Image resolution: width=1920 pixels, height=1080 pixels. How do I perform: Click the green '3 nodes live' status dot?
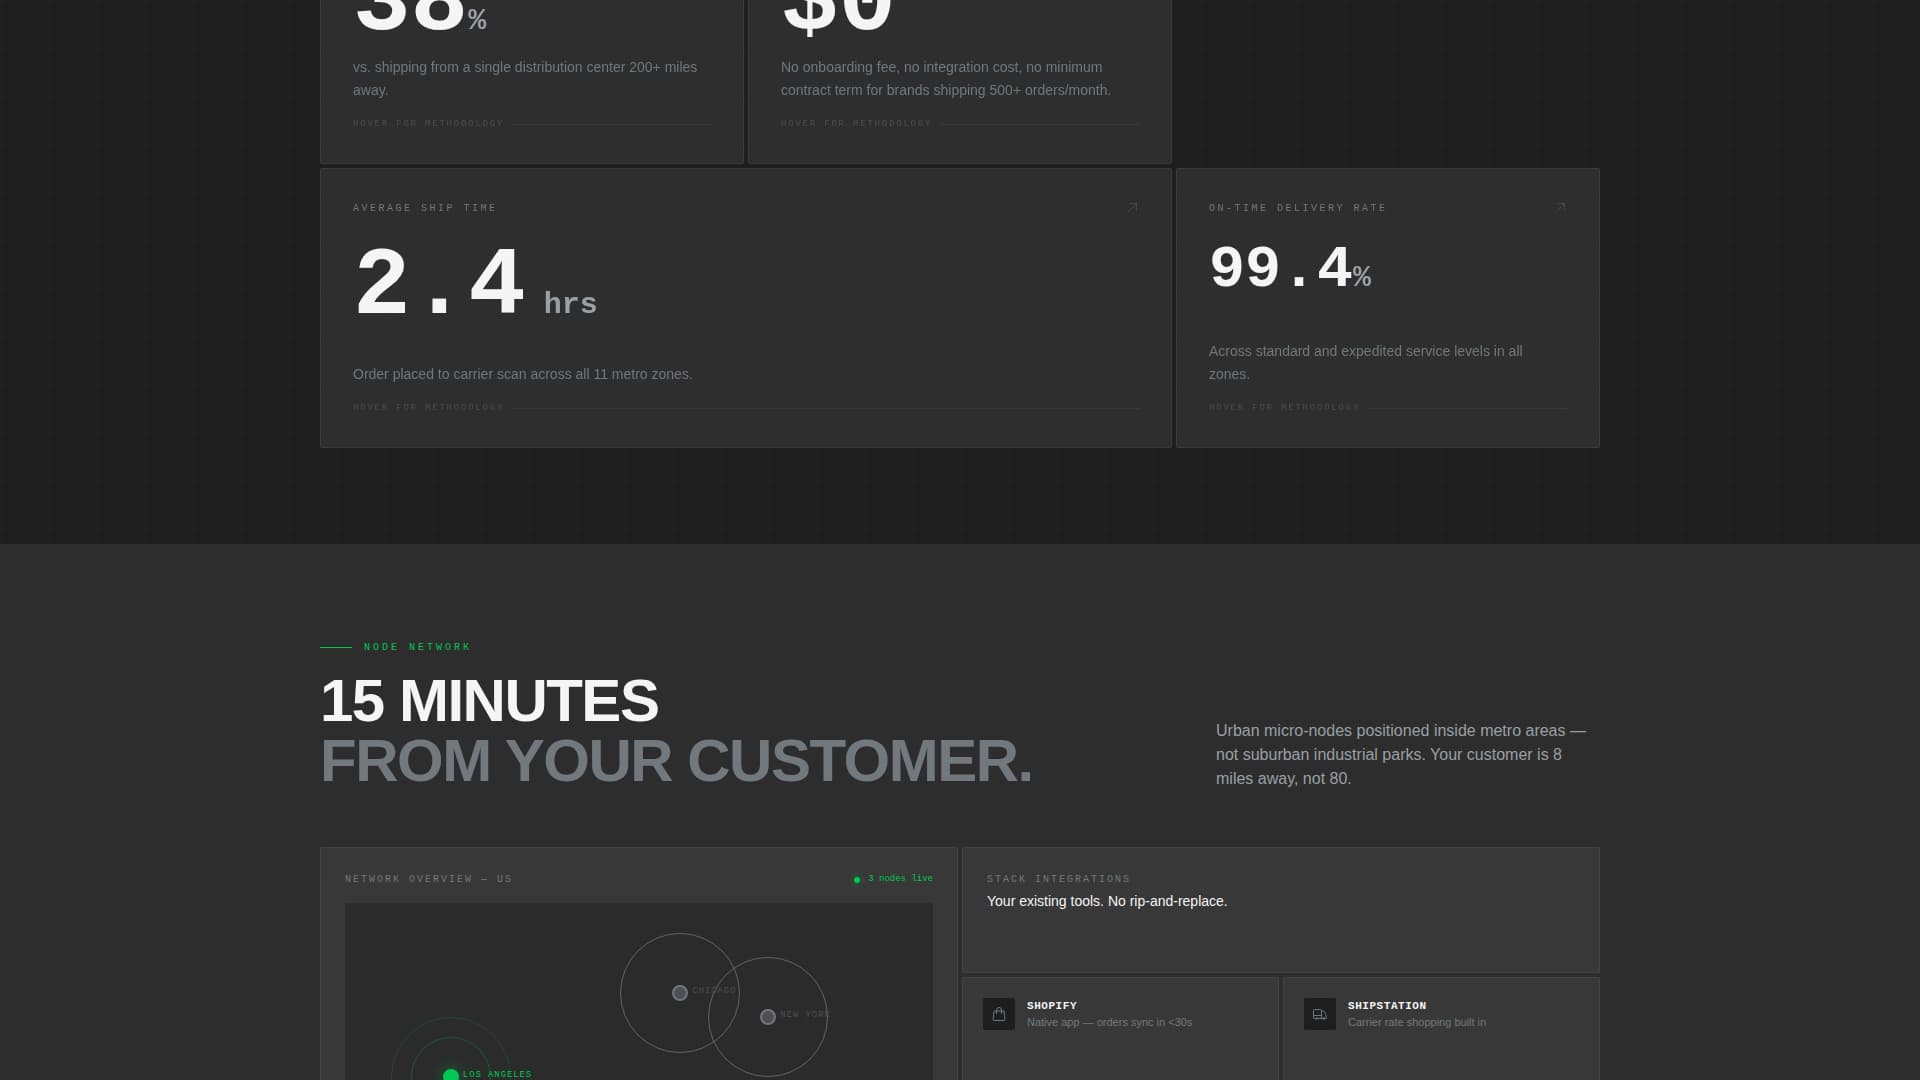(x=857, y=880)
